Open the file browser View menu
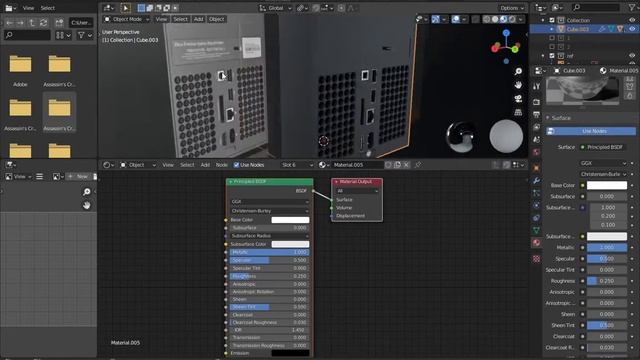The height and width of the screenshot is (360, 640). coord(28,8)
